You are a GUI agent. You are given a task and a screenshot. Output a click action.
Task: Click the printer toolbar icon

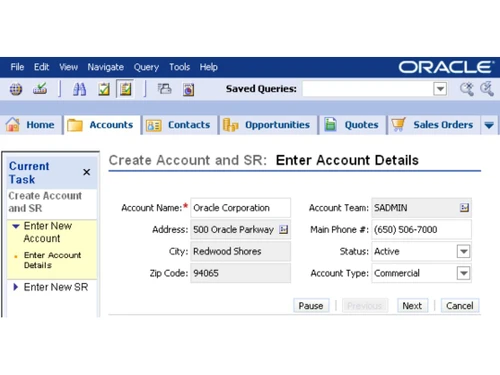coord(164,89)
